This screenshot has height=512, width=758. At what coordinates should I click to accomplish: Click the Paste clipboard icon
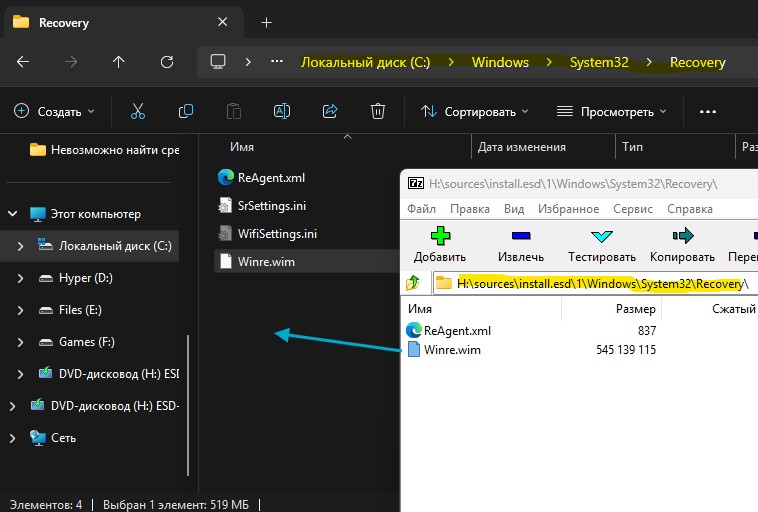[x=233, y=112]
